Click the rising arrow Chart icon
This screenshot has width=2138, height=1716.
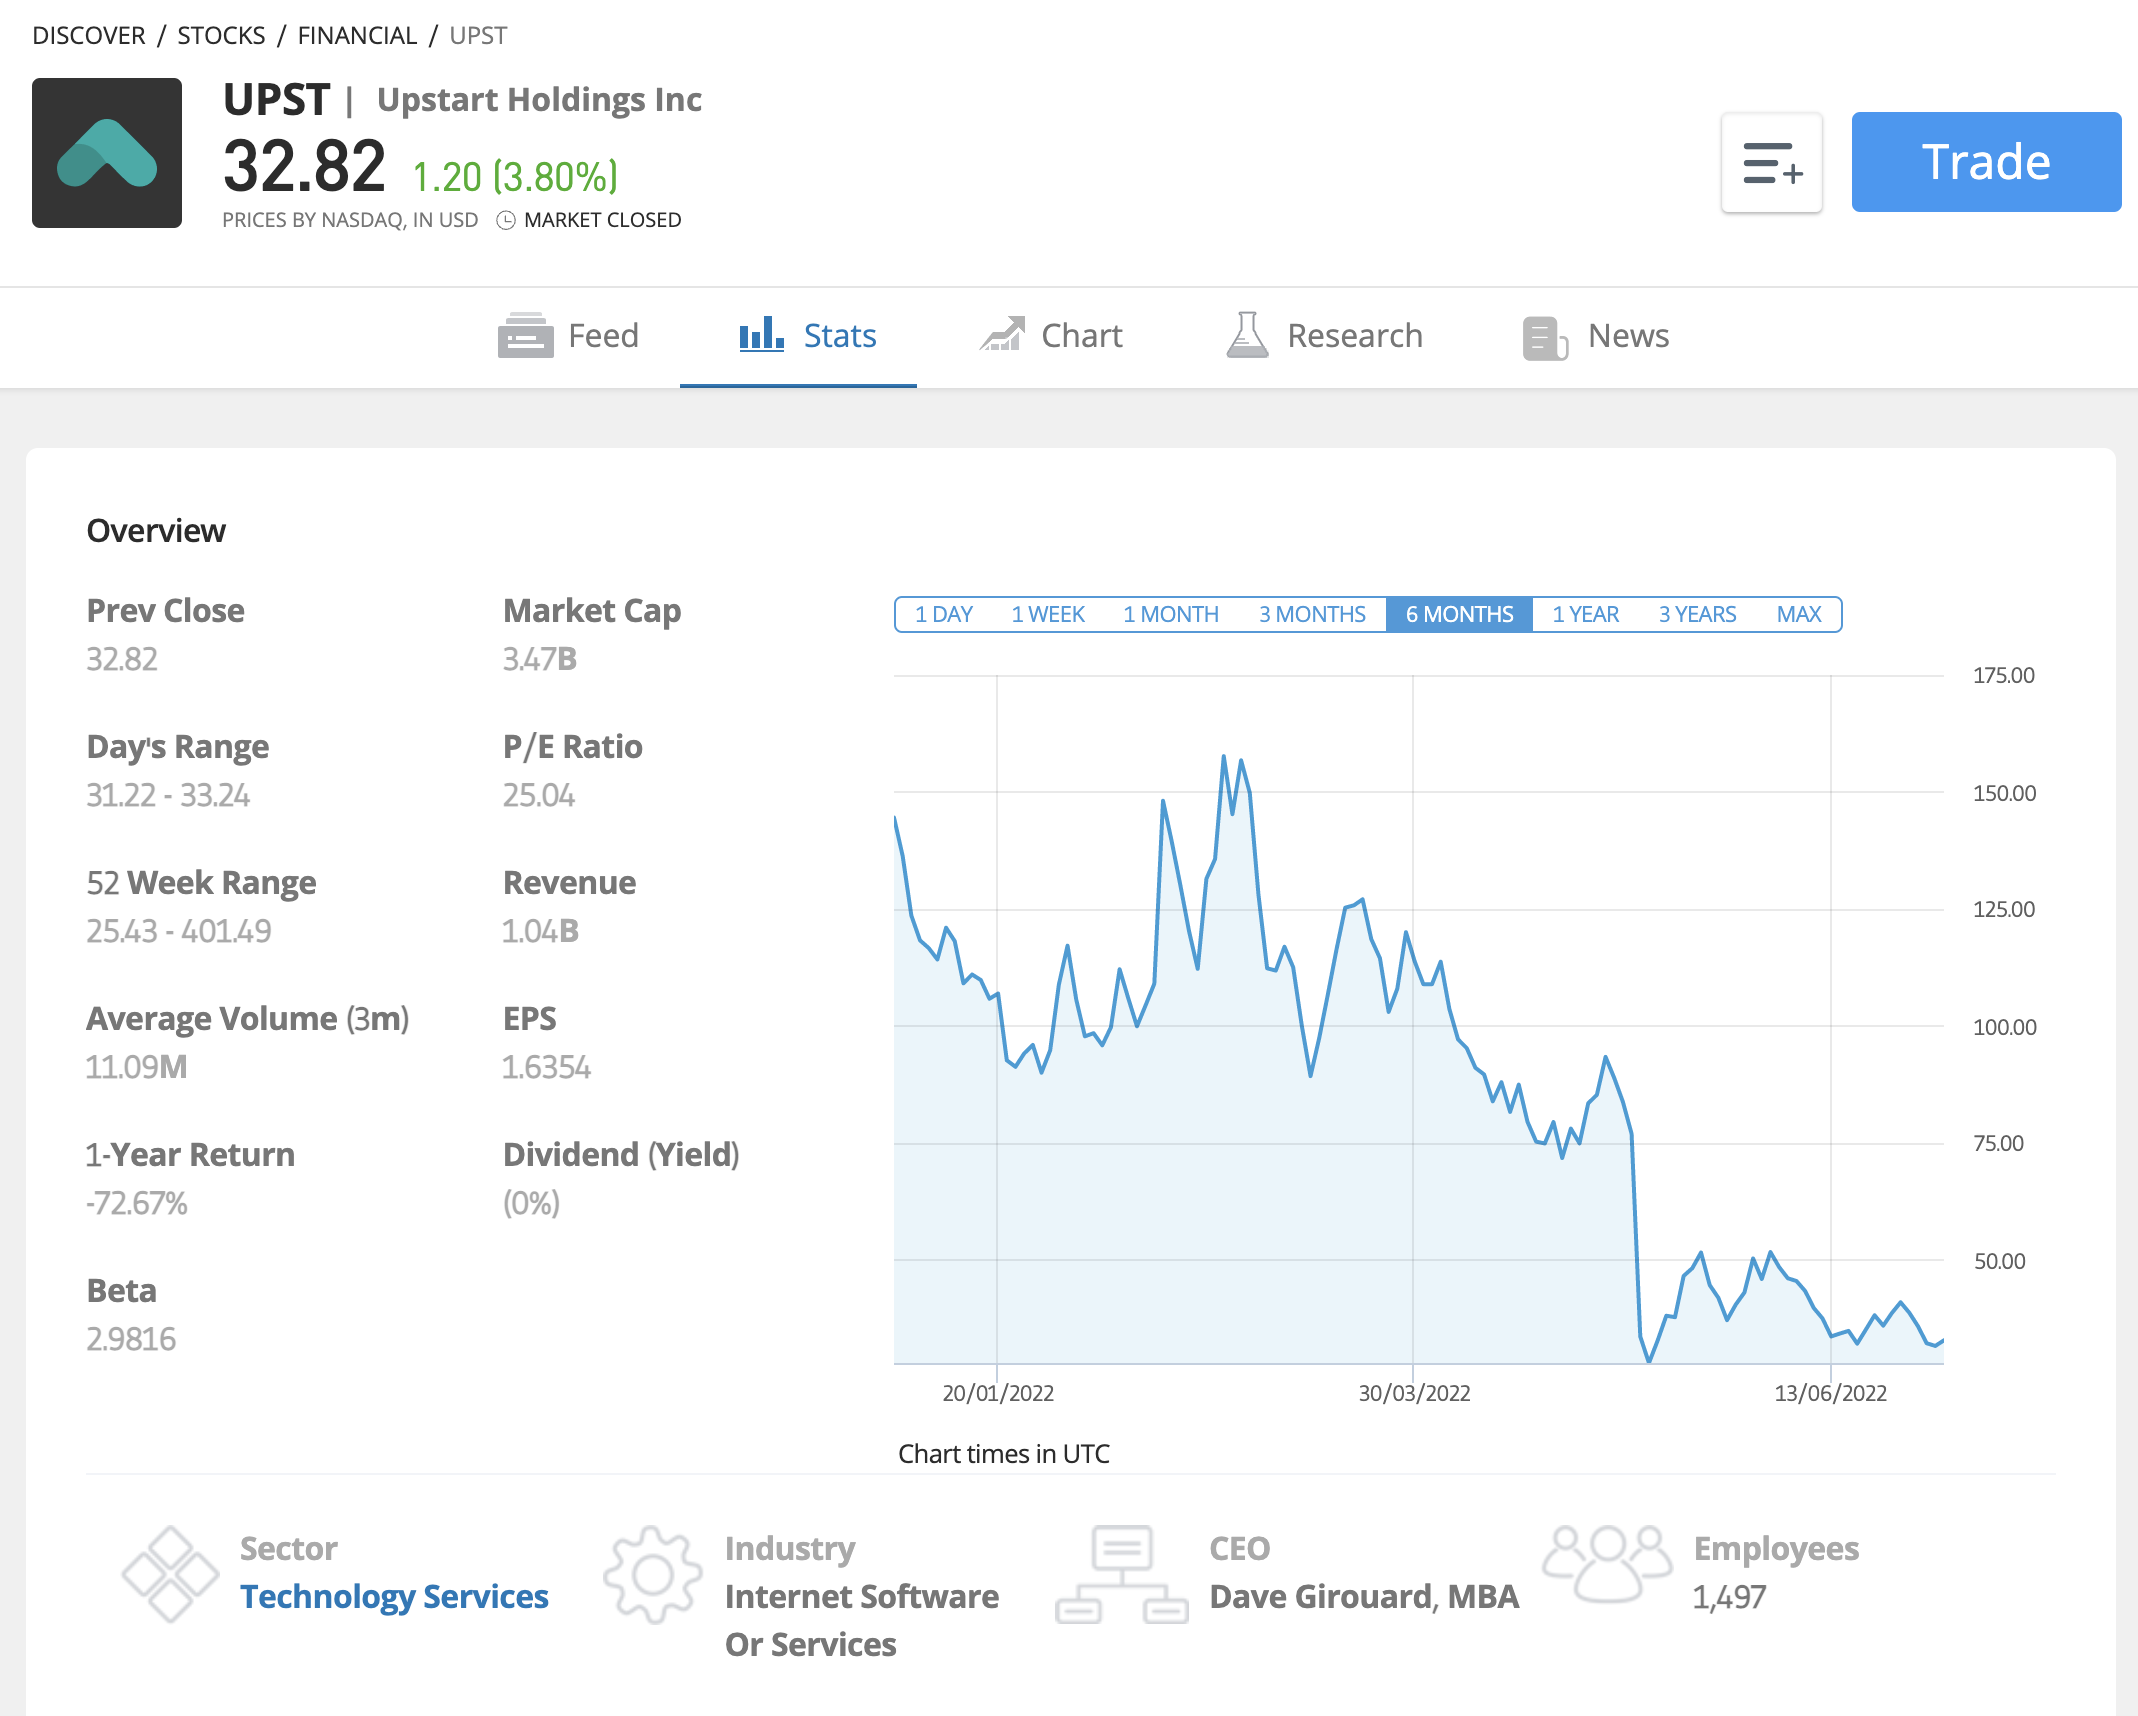(1003, 334)
